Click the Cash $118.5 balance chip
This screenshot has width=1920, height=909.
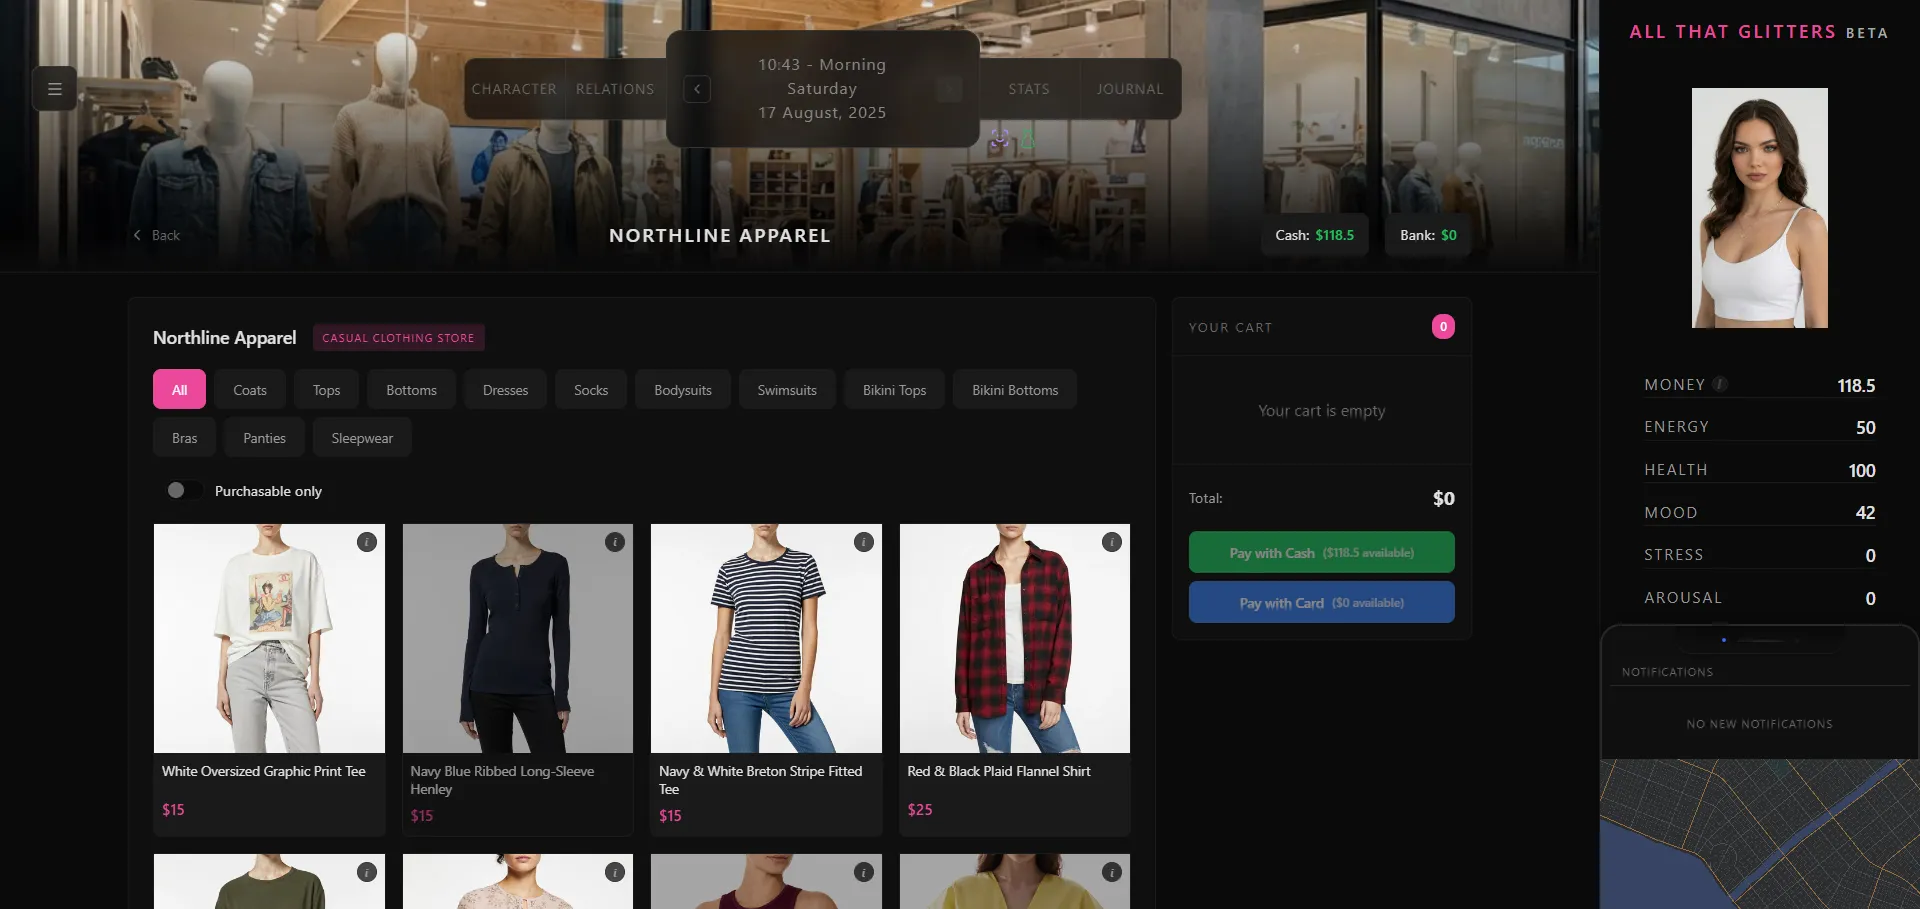click(1315, 235)
